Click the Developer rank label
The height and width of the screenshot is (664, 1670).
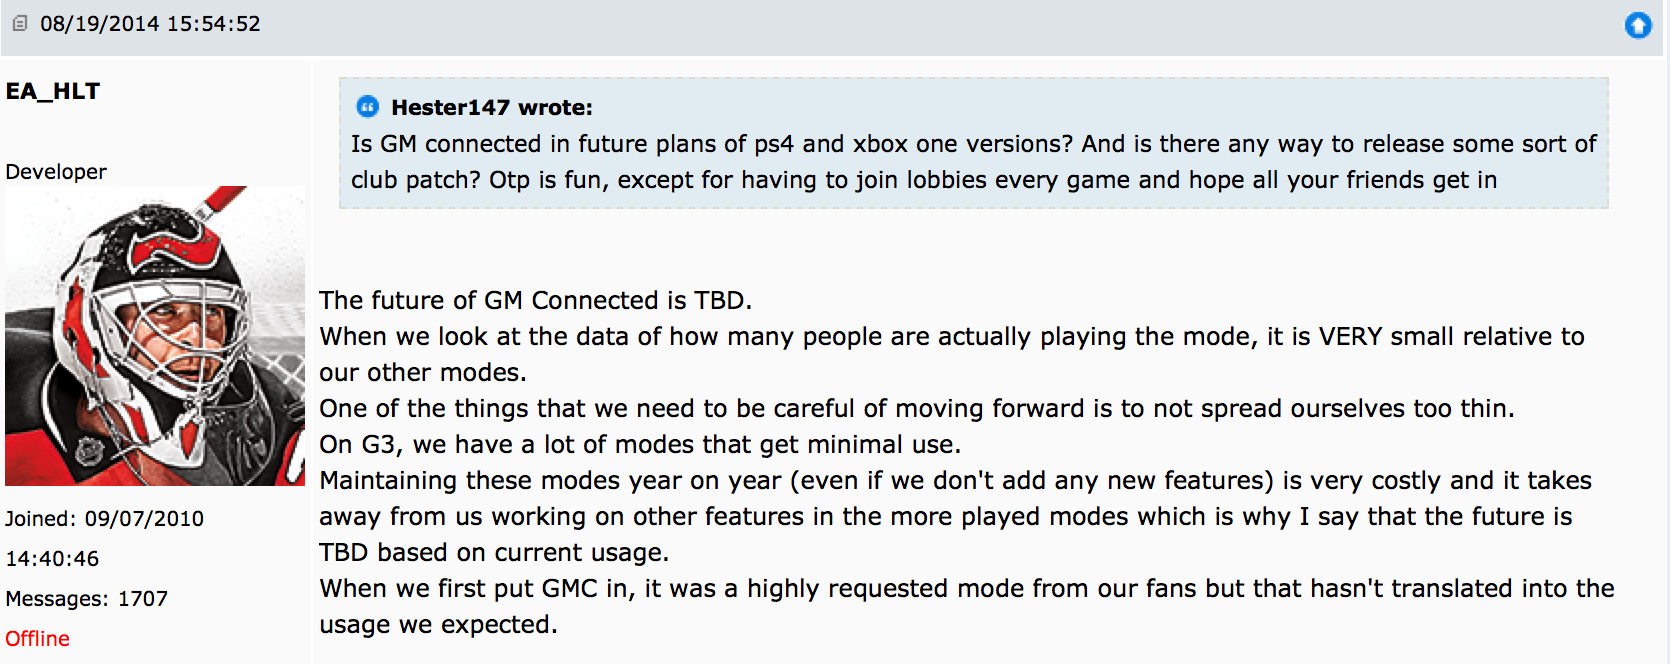[x=56, y=171]
